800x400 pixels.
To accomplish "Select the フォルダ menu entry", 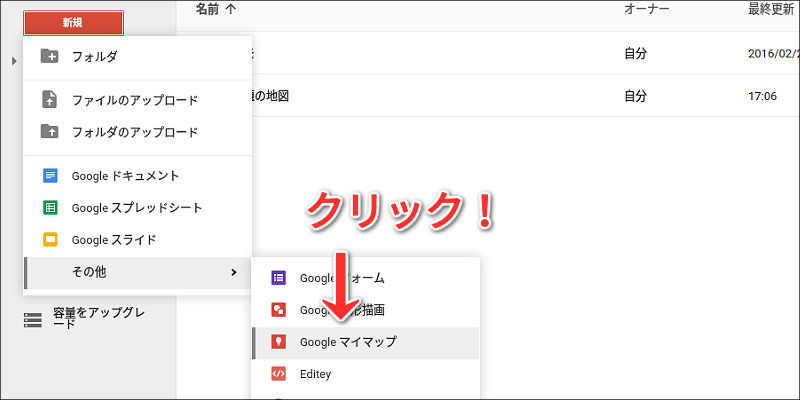I will click(x=137, y=56).
